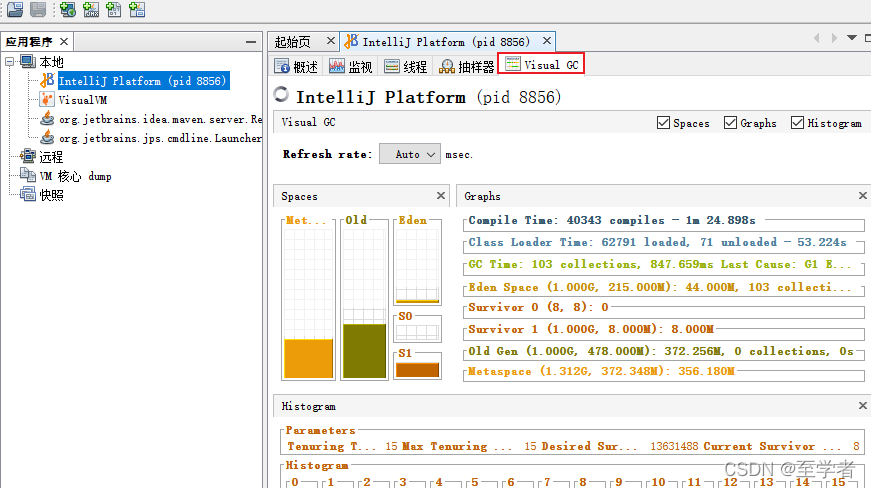Viewport: 871px width, 488px height.
Task: Click the Desired Survivor size value 13631488
Action: 674,446
